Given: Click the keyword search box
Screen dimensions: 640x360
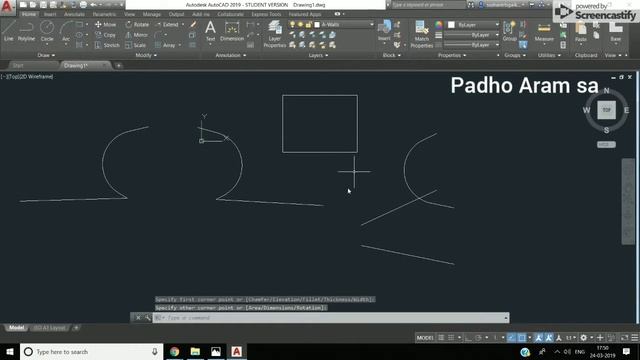Looking at the screenshot, I should pyautogui.click(x=428, y=5).
